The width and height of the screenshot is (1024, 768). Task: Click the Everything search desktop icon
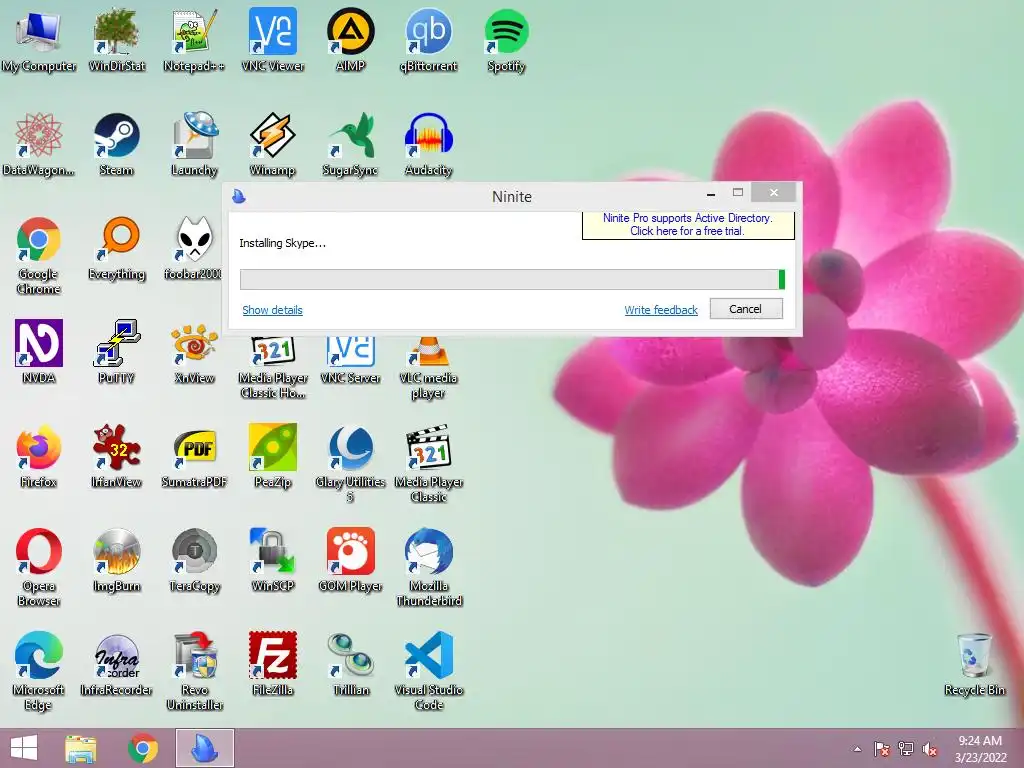116,248
